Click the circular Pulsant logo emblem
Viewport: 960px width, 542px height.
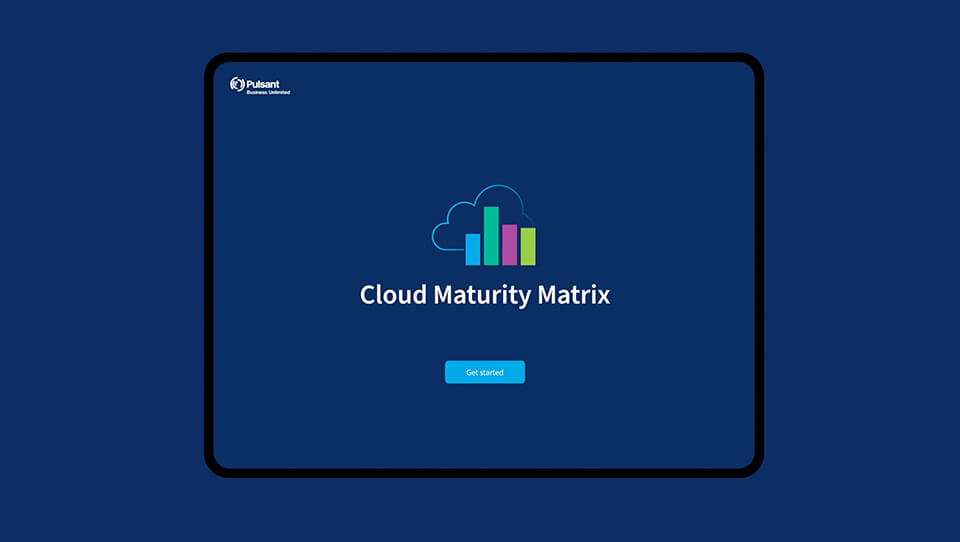237,85
